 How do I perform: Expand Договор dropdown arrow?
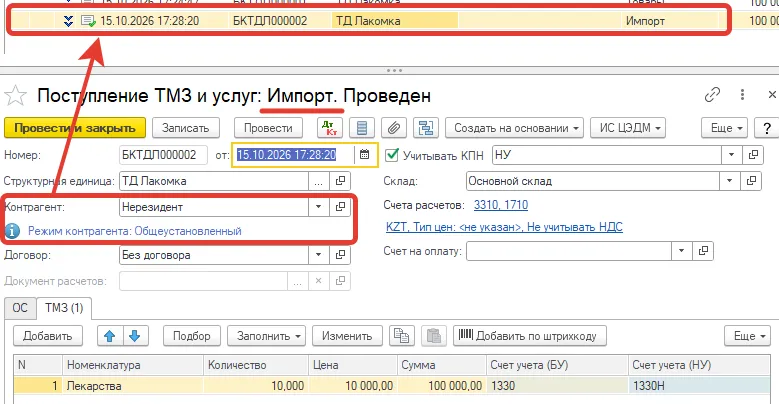319,255
